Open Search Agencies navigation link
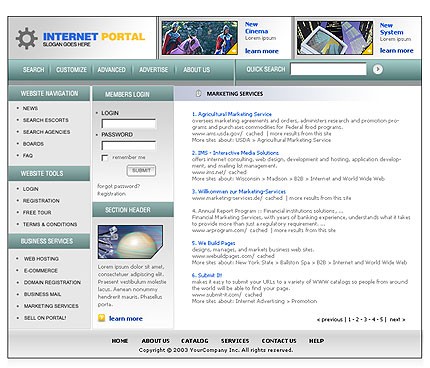 click(x=46, y=132)
